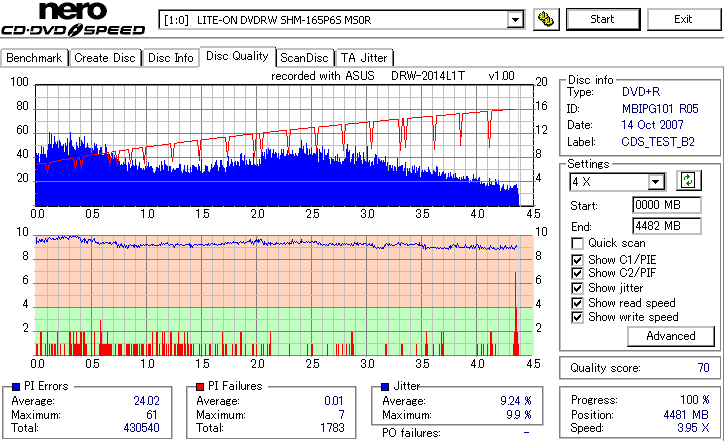Toggle Show write speed checkbox
724x441 pixels.
click(x=577, y=317)
